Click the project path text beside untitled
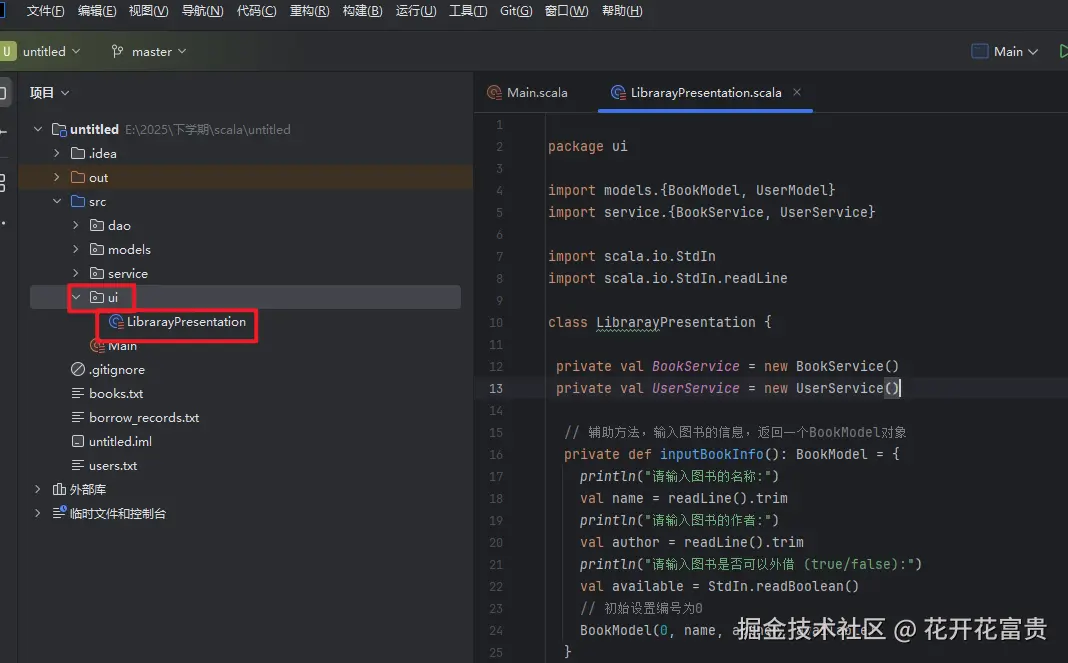Screen dimensions: 1068x663 tap(208, 129)
